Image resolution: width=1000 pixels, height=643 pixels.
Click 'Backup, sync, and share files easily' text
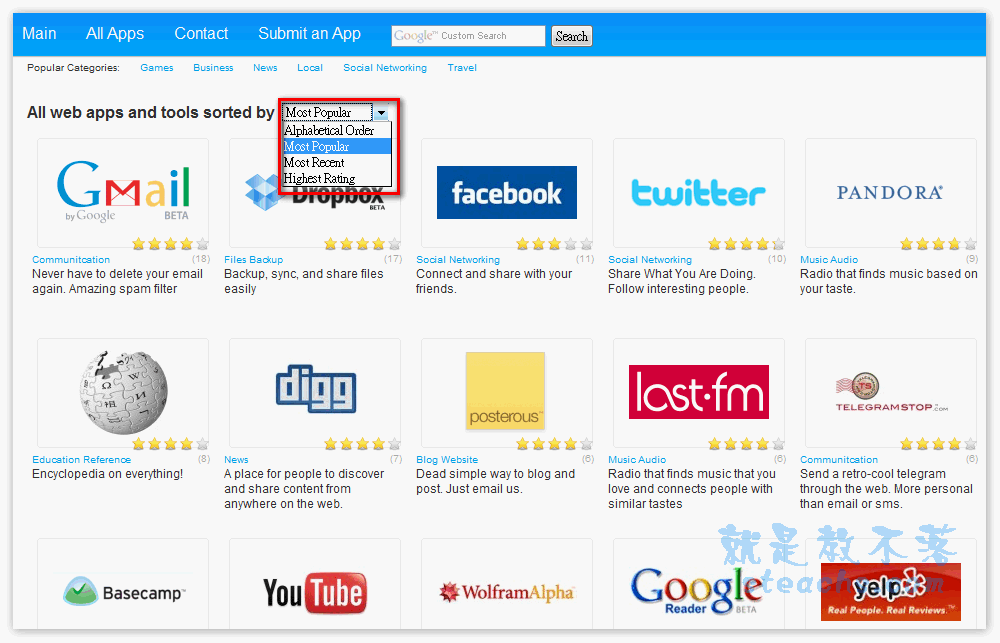pos(304,281)
